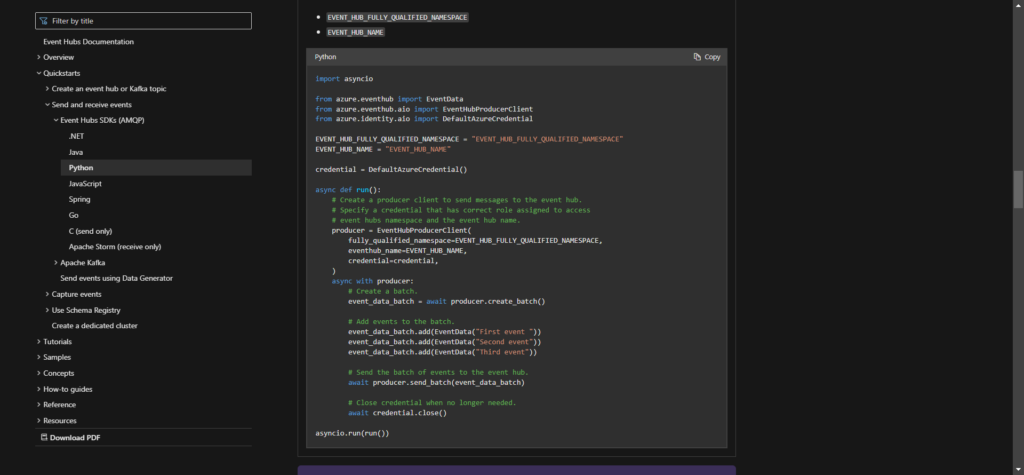The width and height of the screenshot is (1024, 475).
Task: Click the filter icon in search box
Action: (44, 20)
